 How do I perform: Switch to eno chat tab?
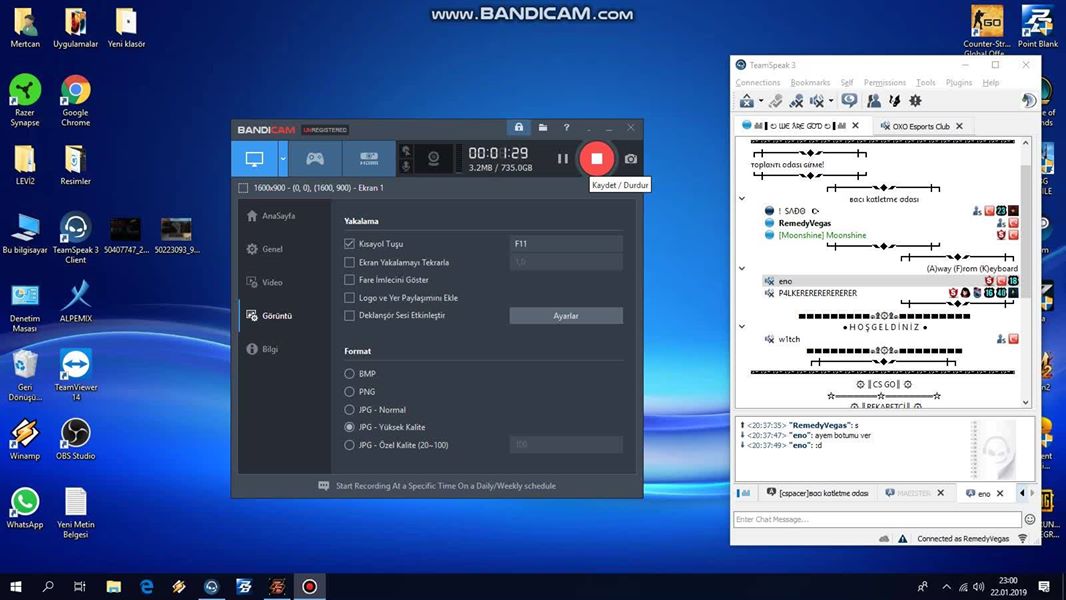984,493
